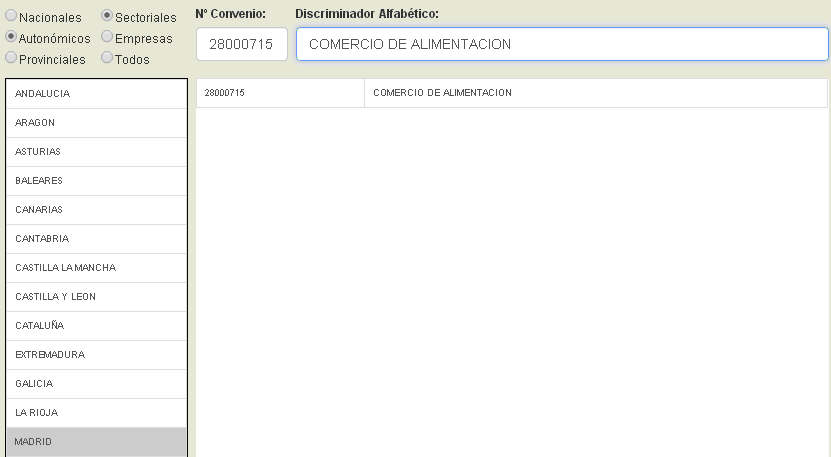Pick EXTREMADURA from the region list

(96, 354)
